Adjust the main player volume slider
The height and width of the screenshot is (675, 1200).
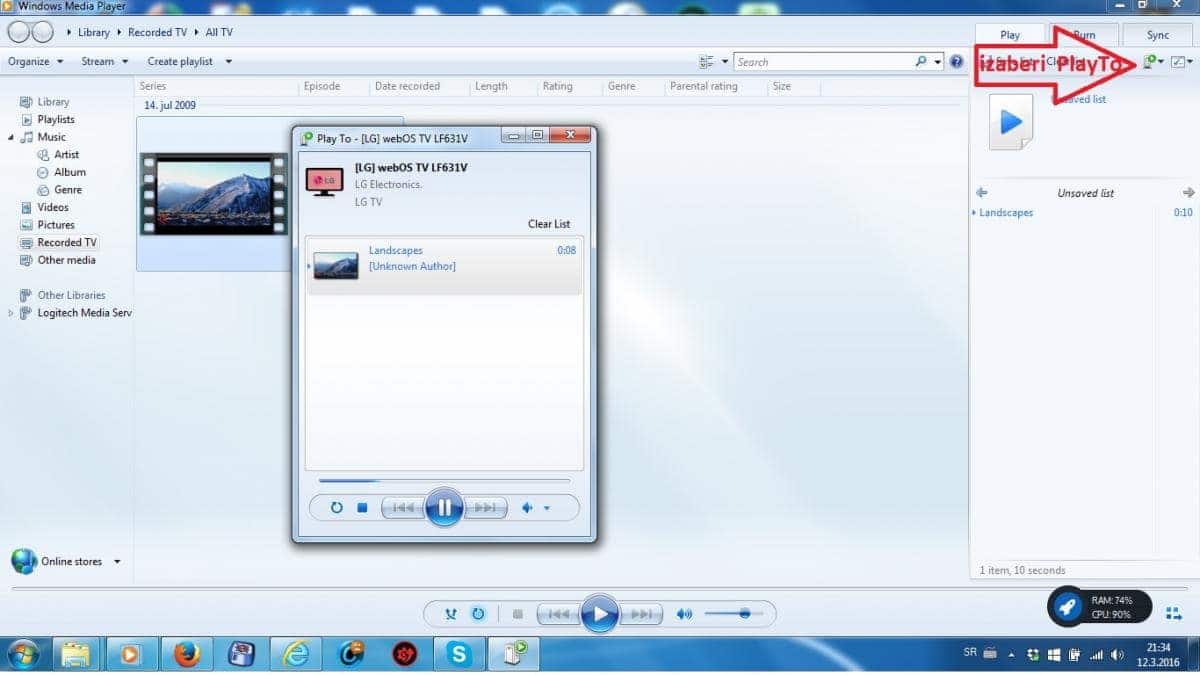tap(733, 614)
